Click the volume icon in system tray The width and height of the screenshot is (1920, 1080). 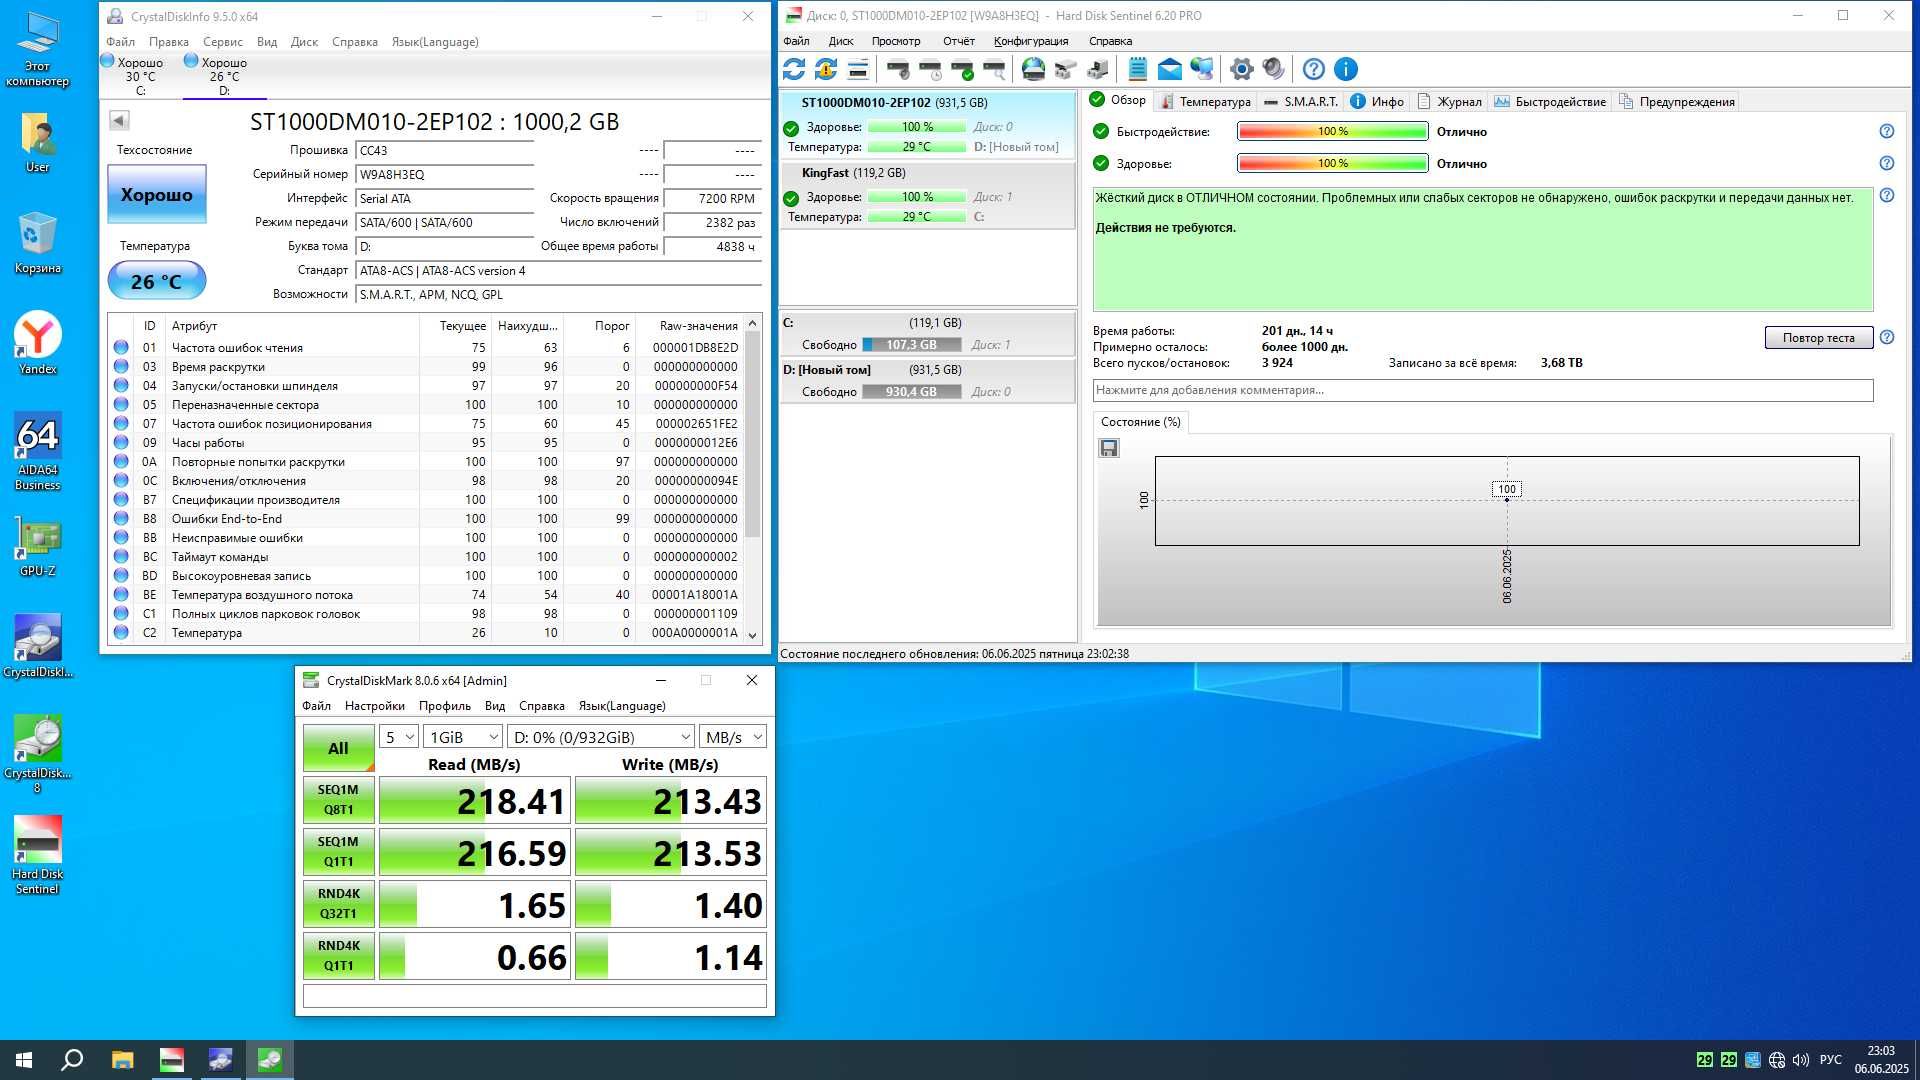tap(1801, 1060)
